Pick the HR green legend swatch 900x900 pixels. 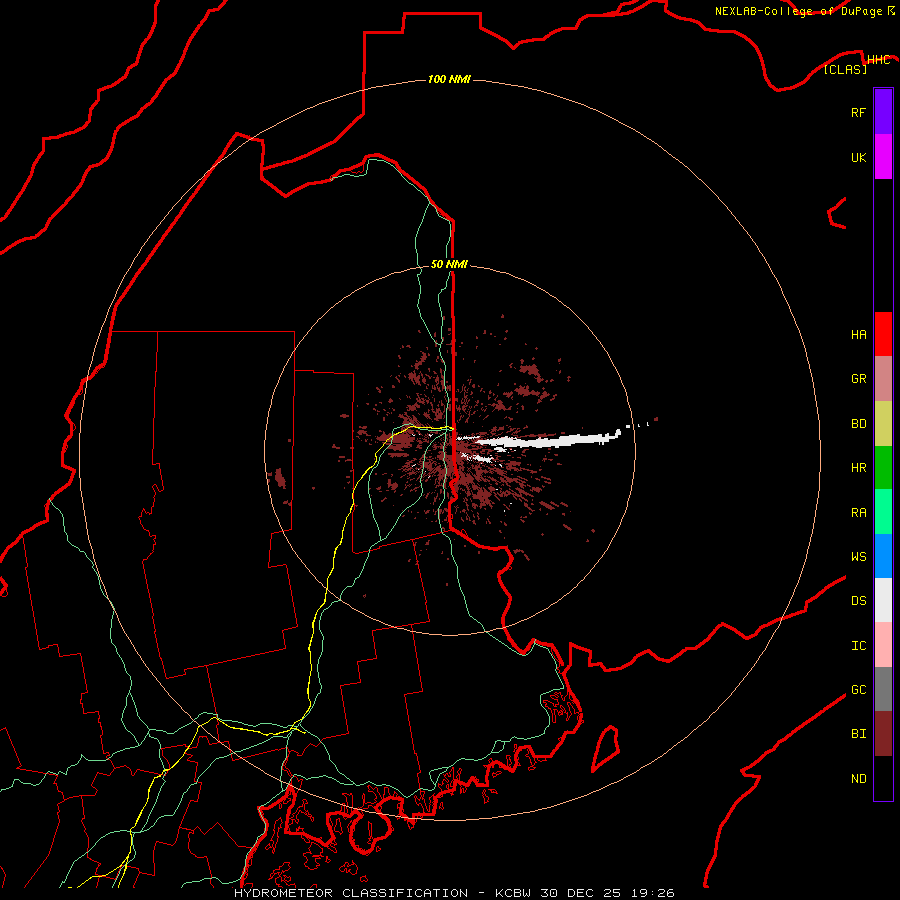pyautogui.click(x=883, y=468)
